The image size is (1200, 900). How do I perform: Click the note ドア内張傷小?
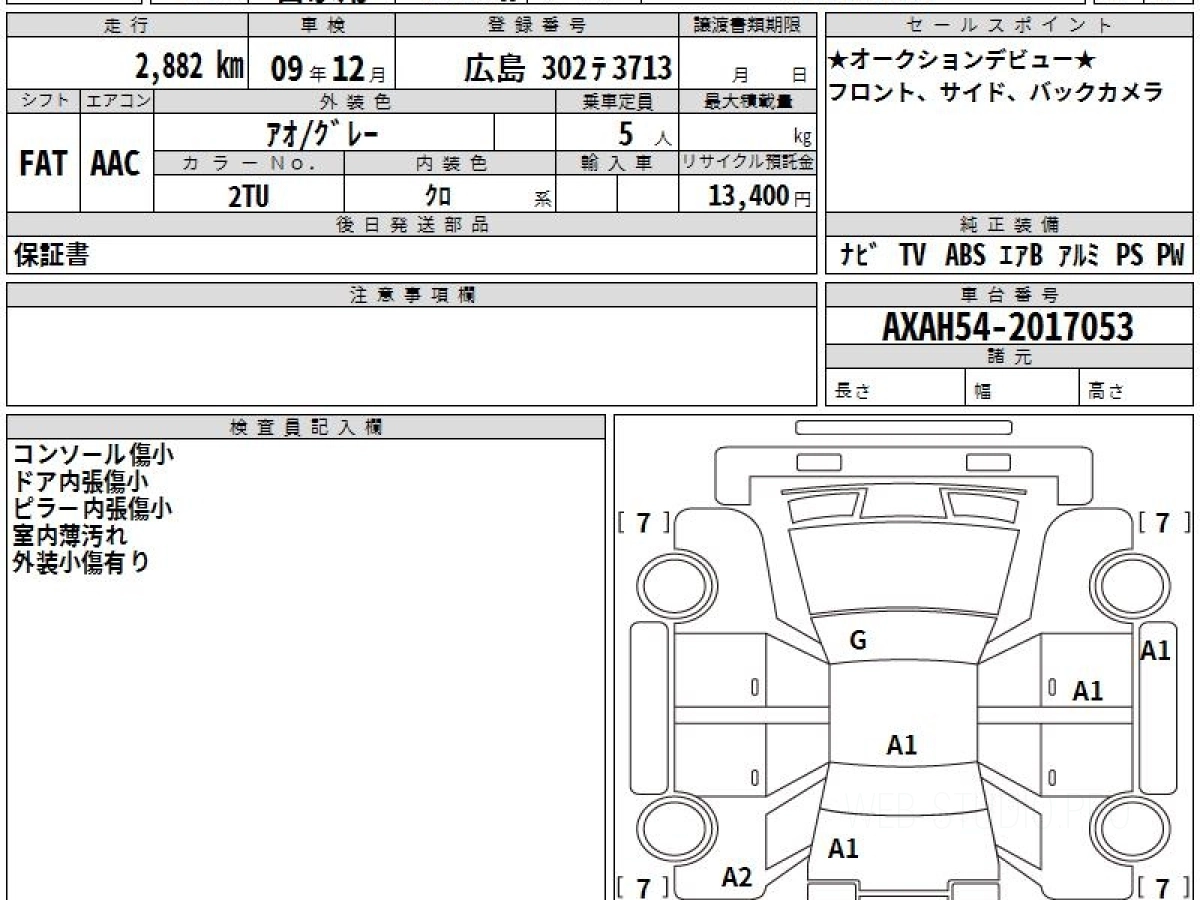80,482
